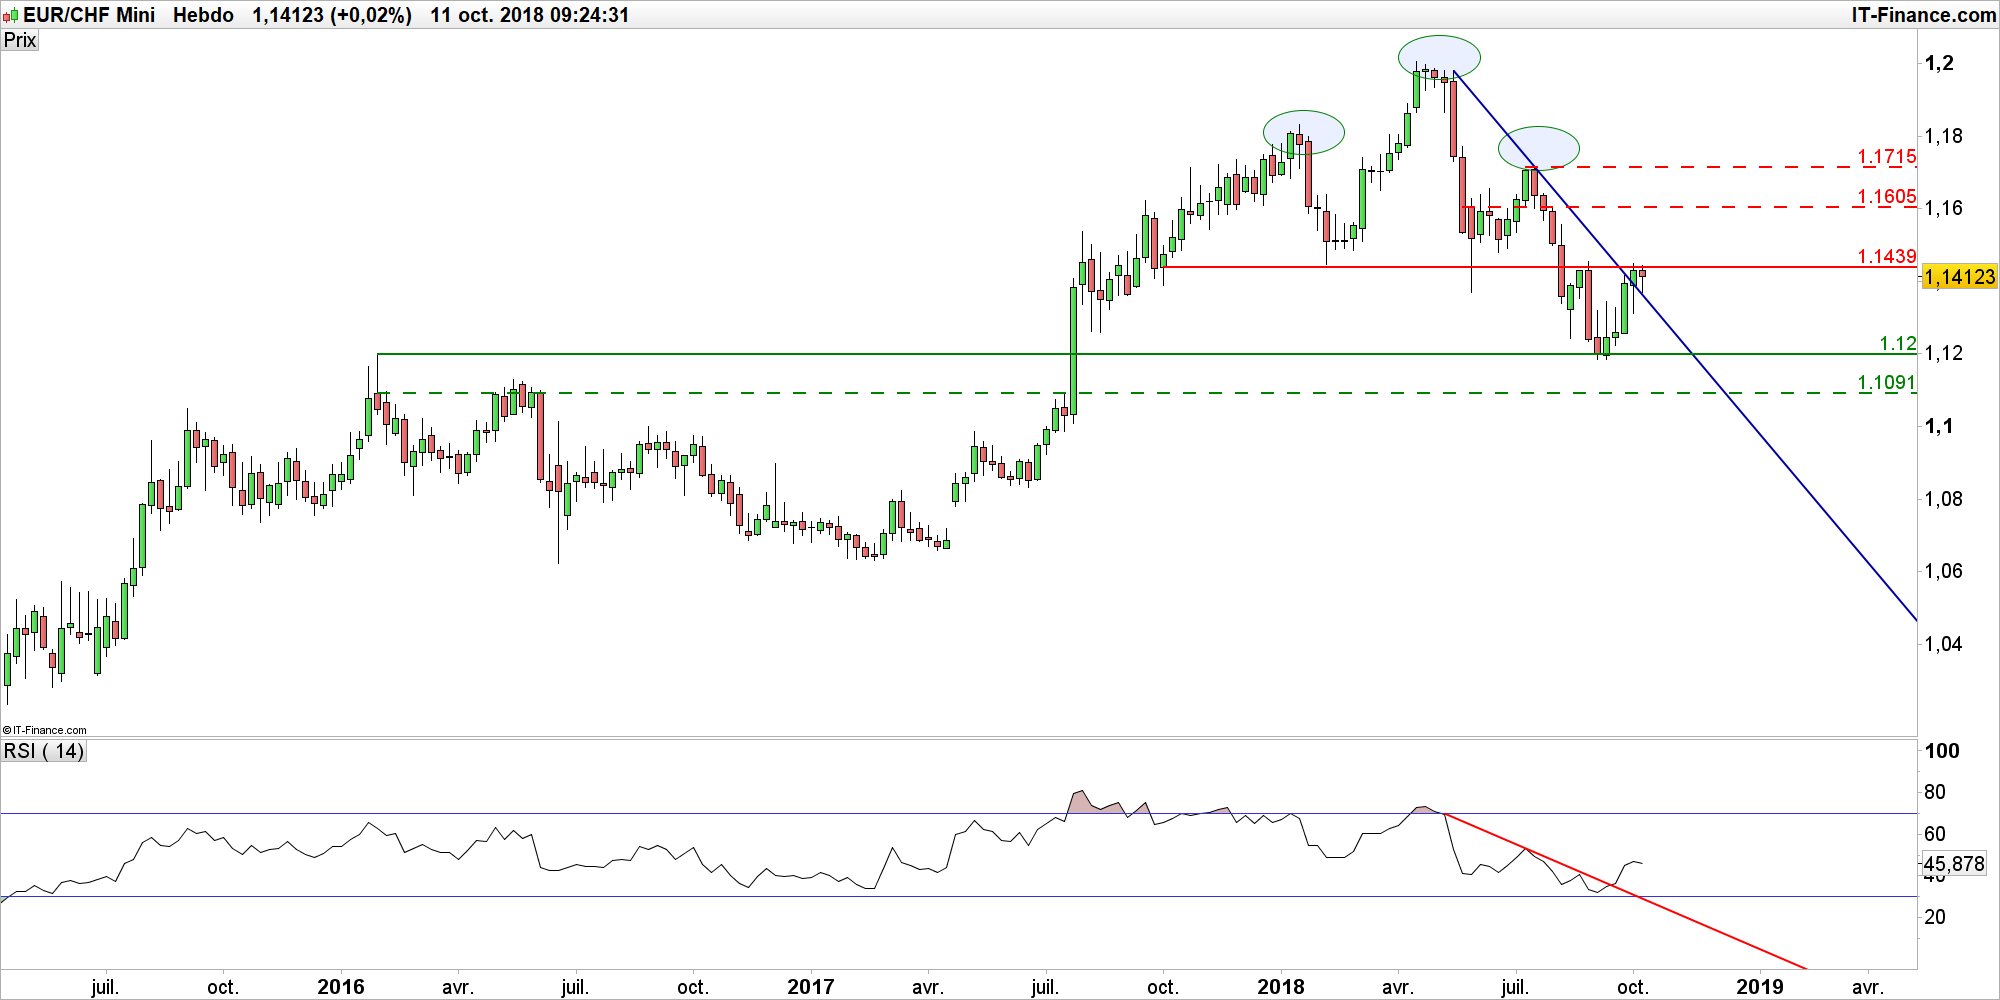This screenshot has height=1000, width=2000.
Task: Click the 2019 label on time axis
Action: [x=1760, y=987]
